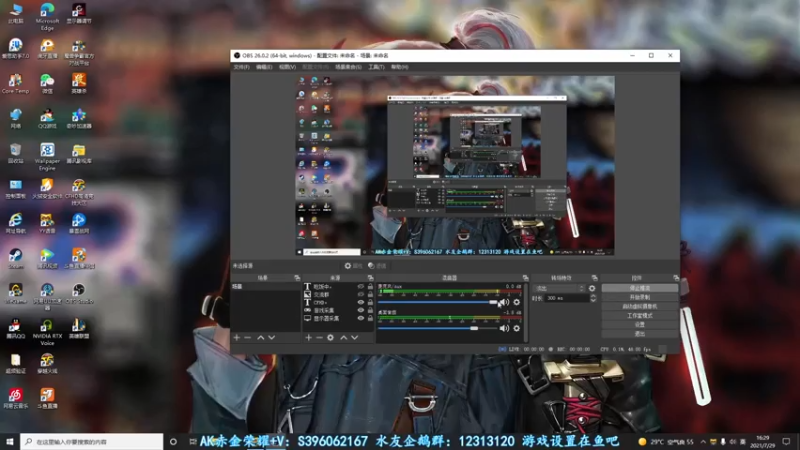Click the transition duration 300 ms field
This screenshot has width=800, height=450.
(567, 298)
